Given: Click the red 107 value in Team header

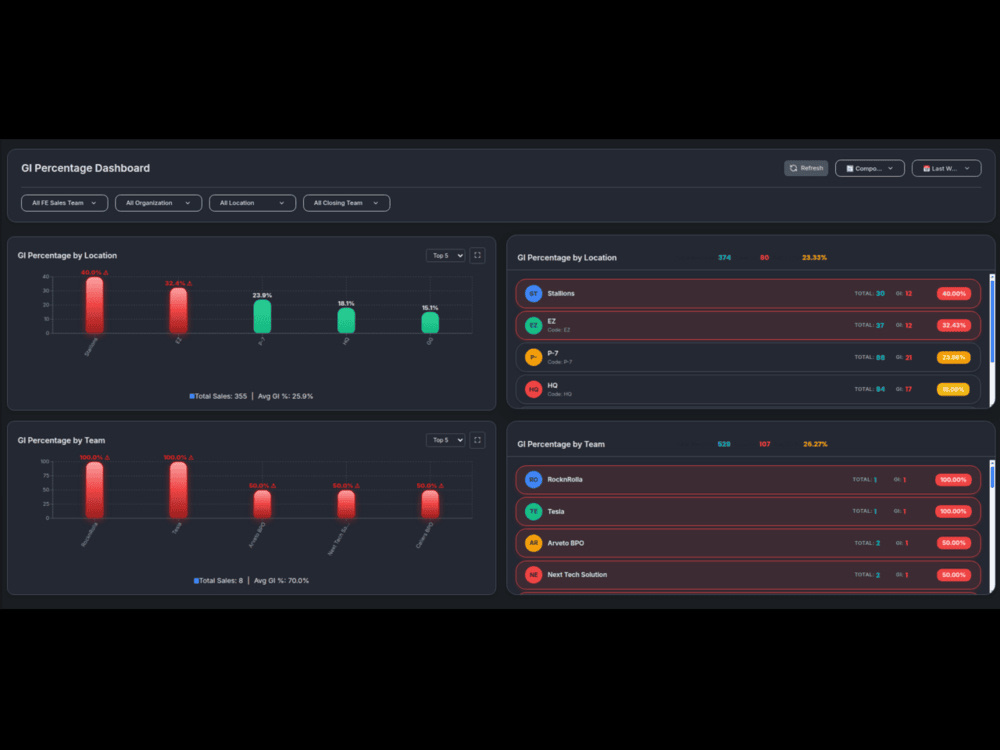Looking at the screenshot, I should [765, 444].
